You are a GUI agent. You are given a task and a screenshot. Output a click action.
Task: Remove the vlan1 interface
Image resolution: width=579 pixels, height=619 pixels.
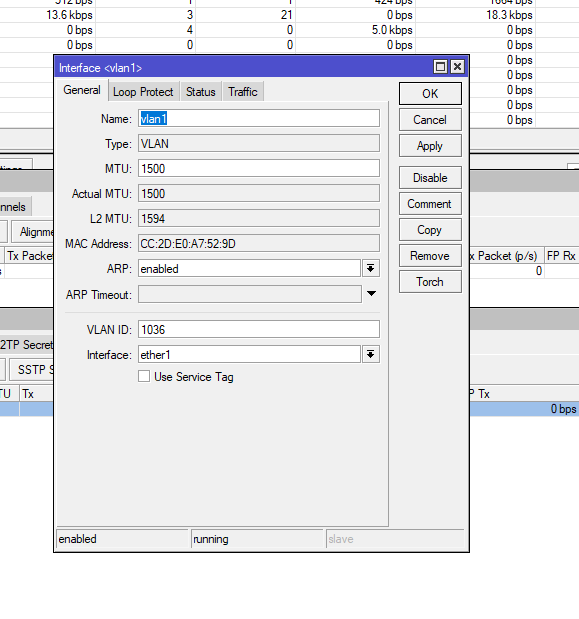430,256
